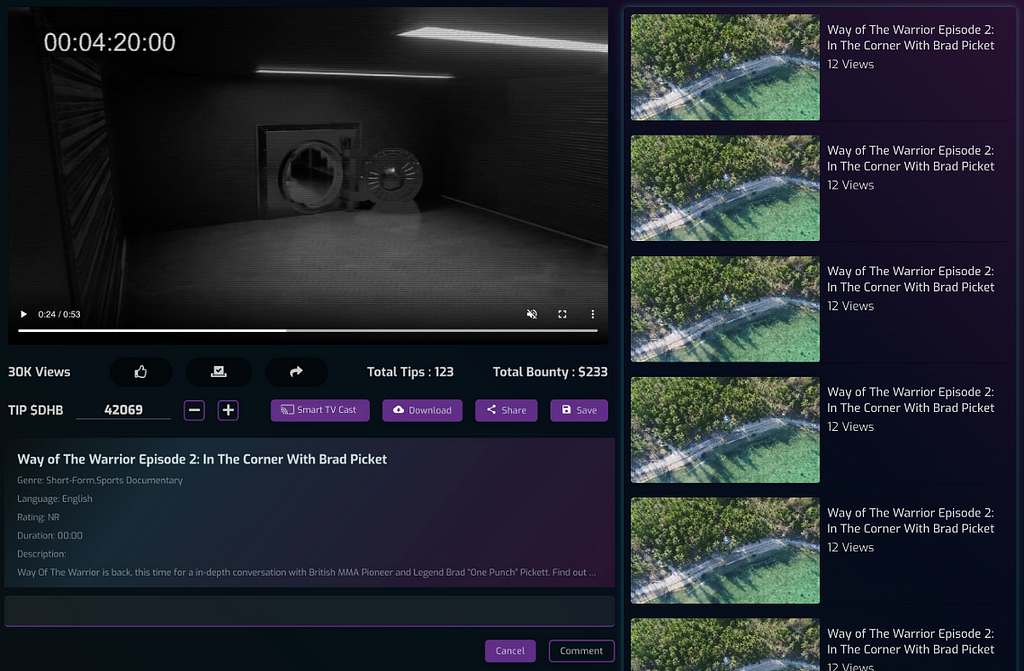The height and width of the screenshot is (671, 1024).
Task: Seek along the video progress bar
Action: [x=308, y=331]
